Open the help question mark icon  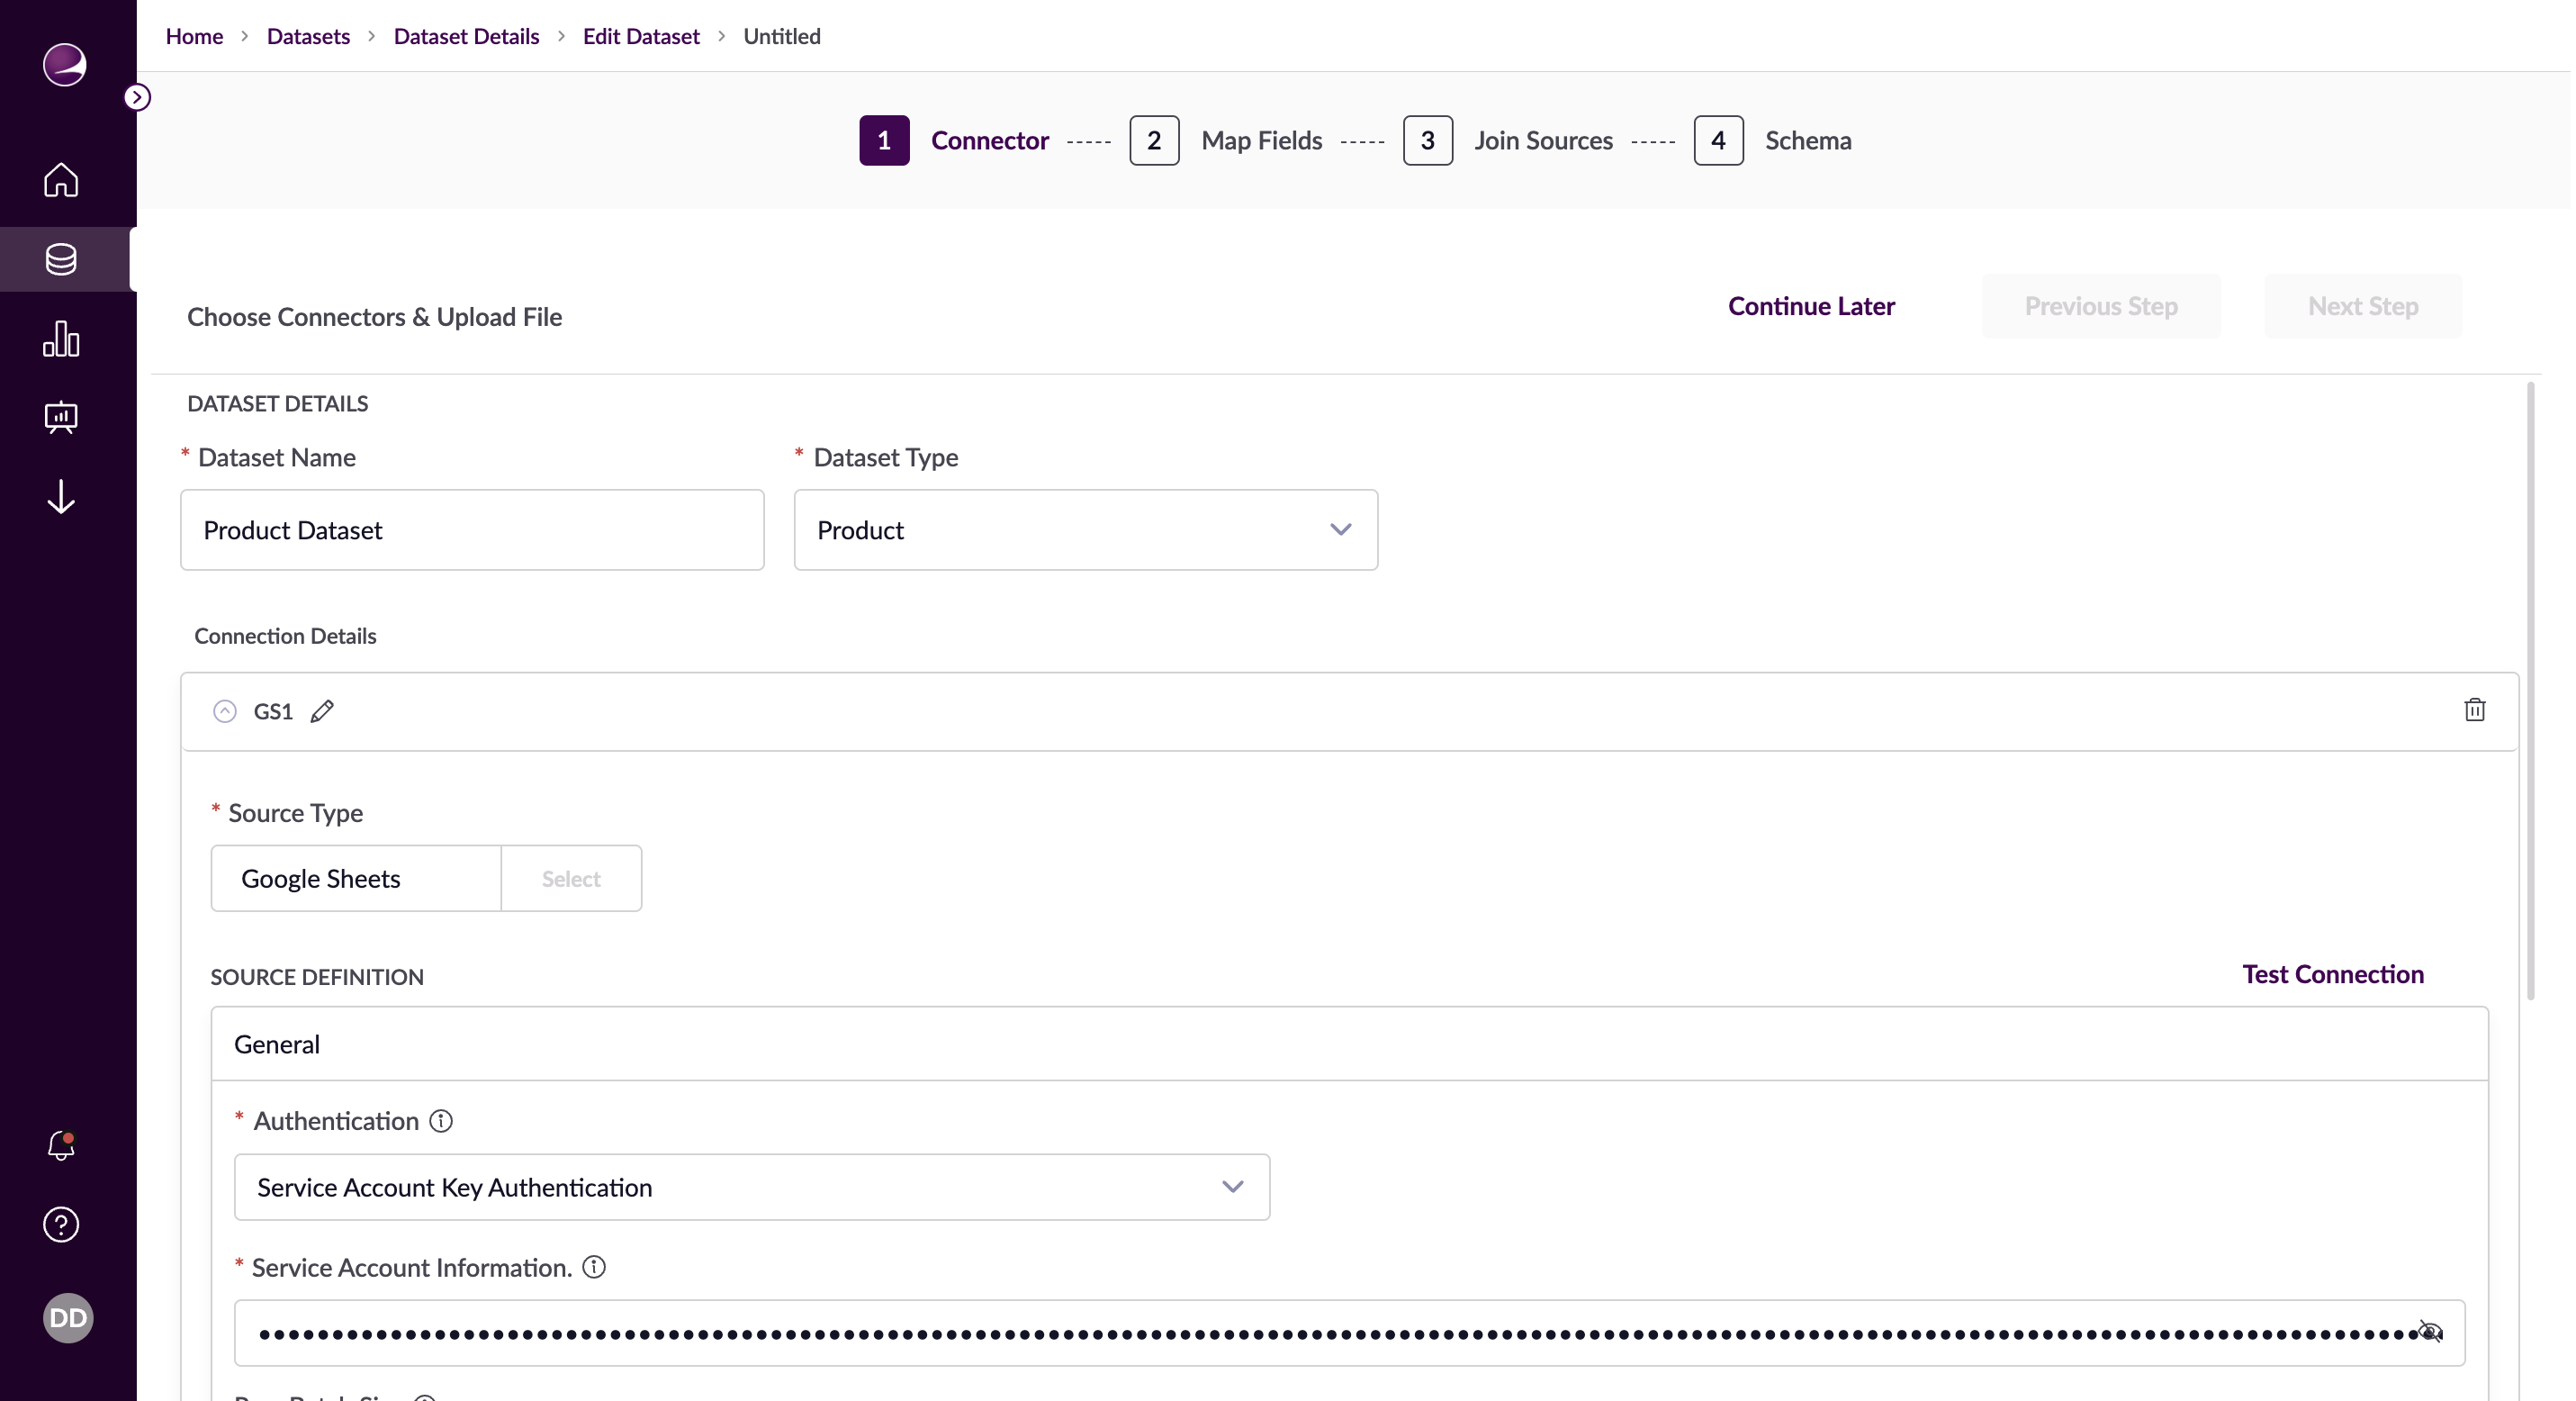tap(61, 1224)
